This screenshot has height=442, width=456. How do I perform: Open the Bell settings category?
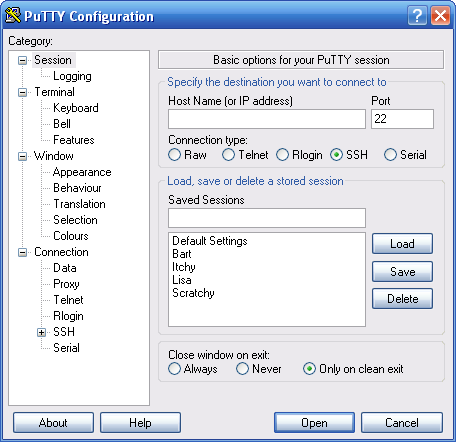(x=62, y=124)
